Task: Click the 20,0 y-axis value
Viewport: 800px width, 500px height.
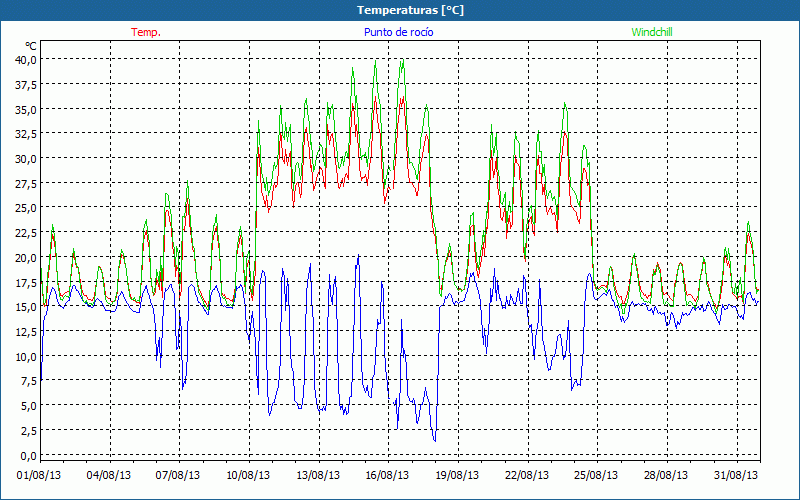Action: coord(26,258)
